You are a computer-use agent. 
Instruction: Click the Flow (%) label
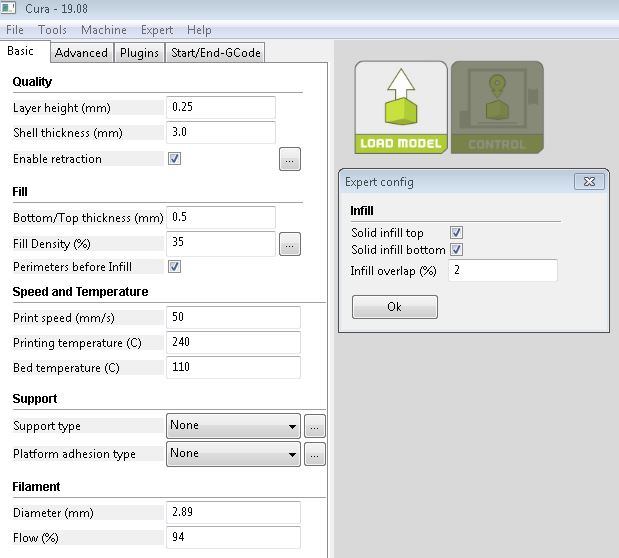tap(36, 538)
